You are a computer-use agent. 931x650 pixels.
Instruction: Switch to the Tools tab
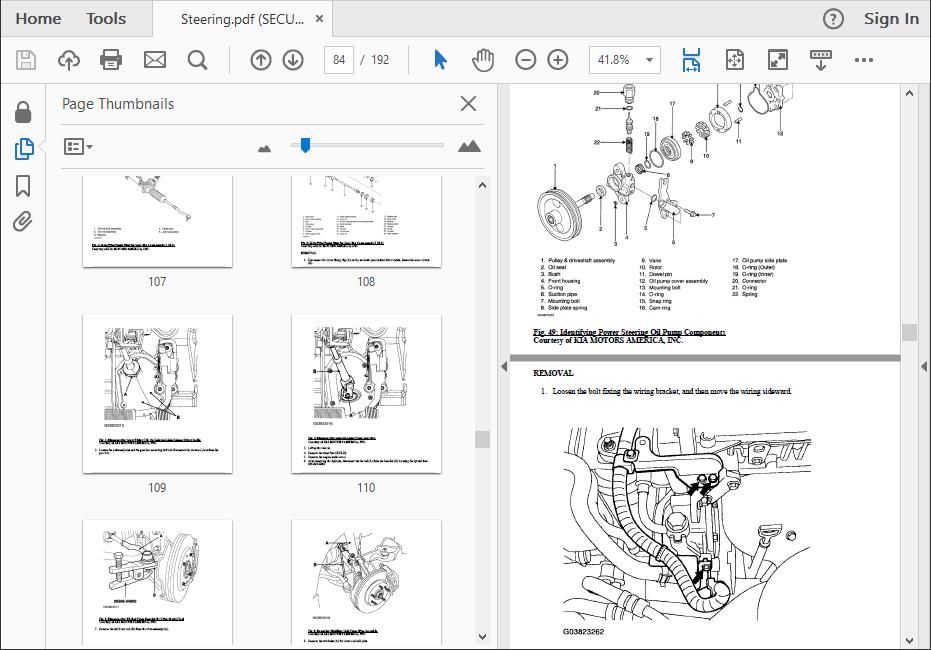[x=106, y=19]
